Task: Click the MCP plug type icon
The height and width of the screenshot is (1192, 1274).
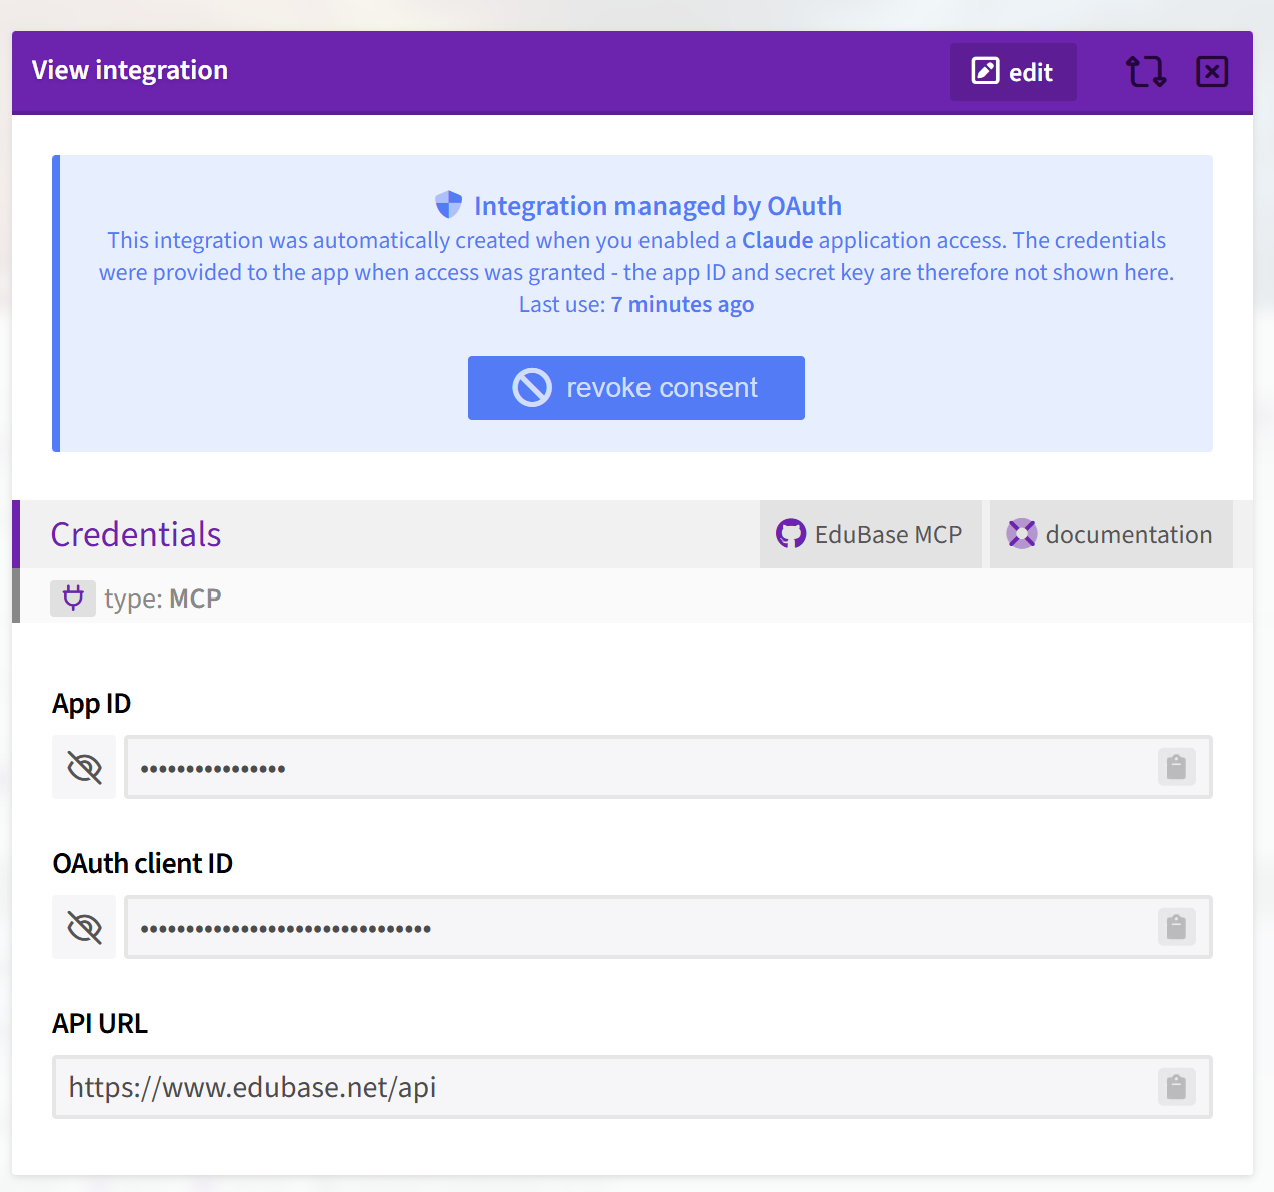Action: pyautogui.click(x=73, y=598)
